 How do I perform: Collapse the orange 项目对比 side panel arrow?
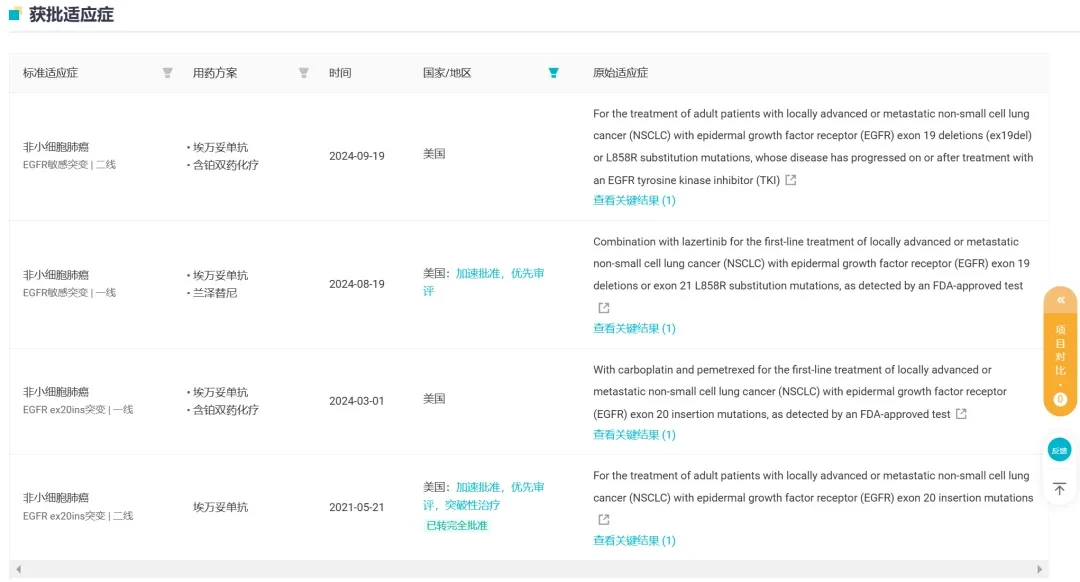point(1061,300)
